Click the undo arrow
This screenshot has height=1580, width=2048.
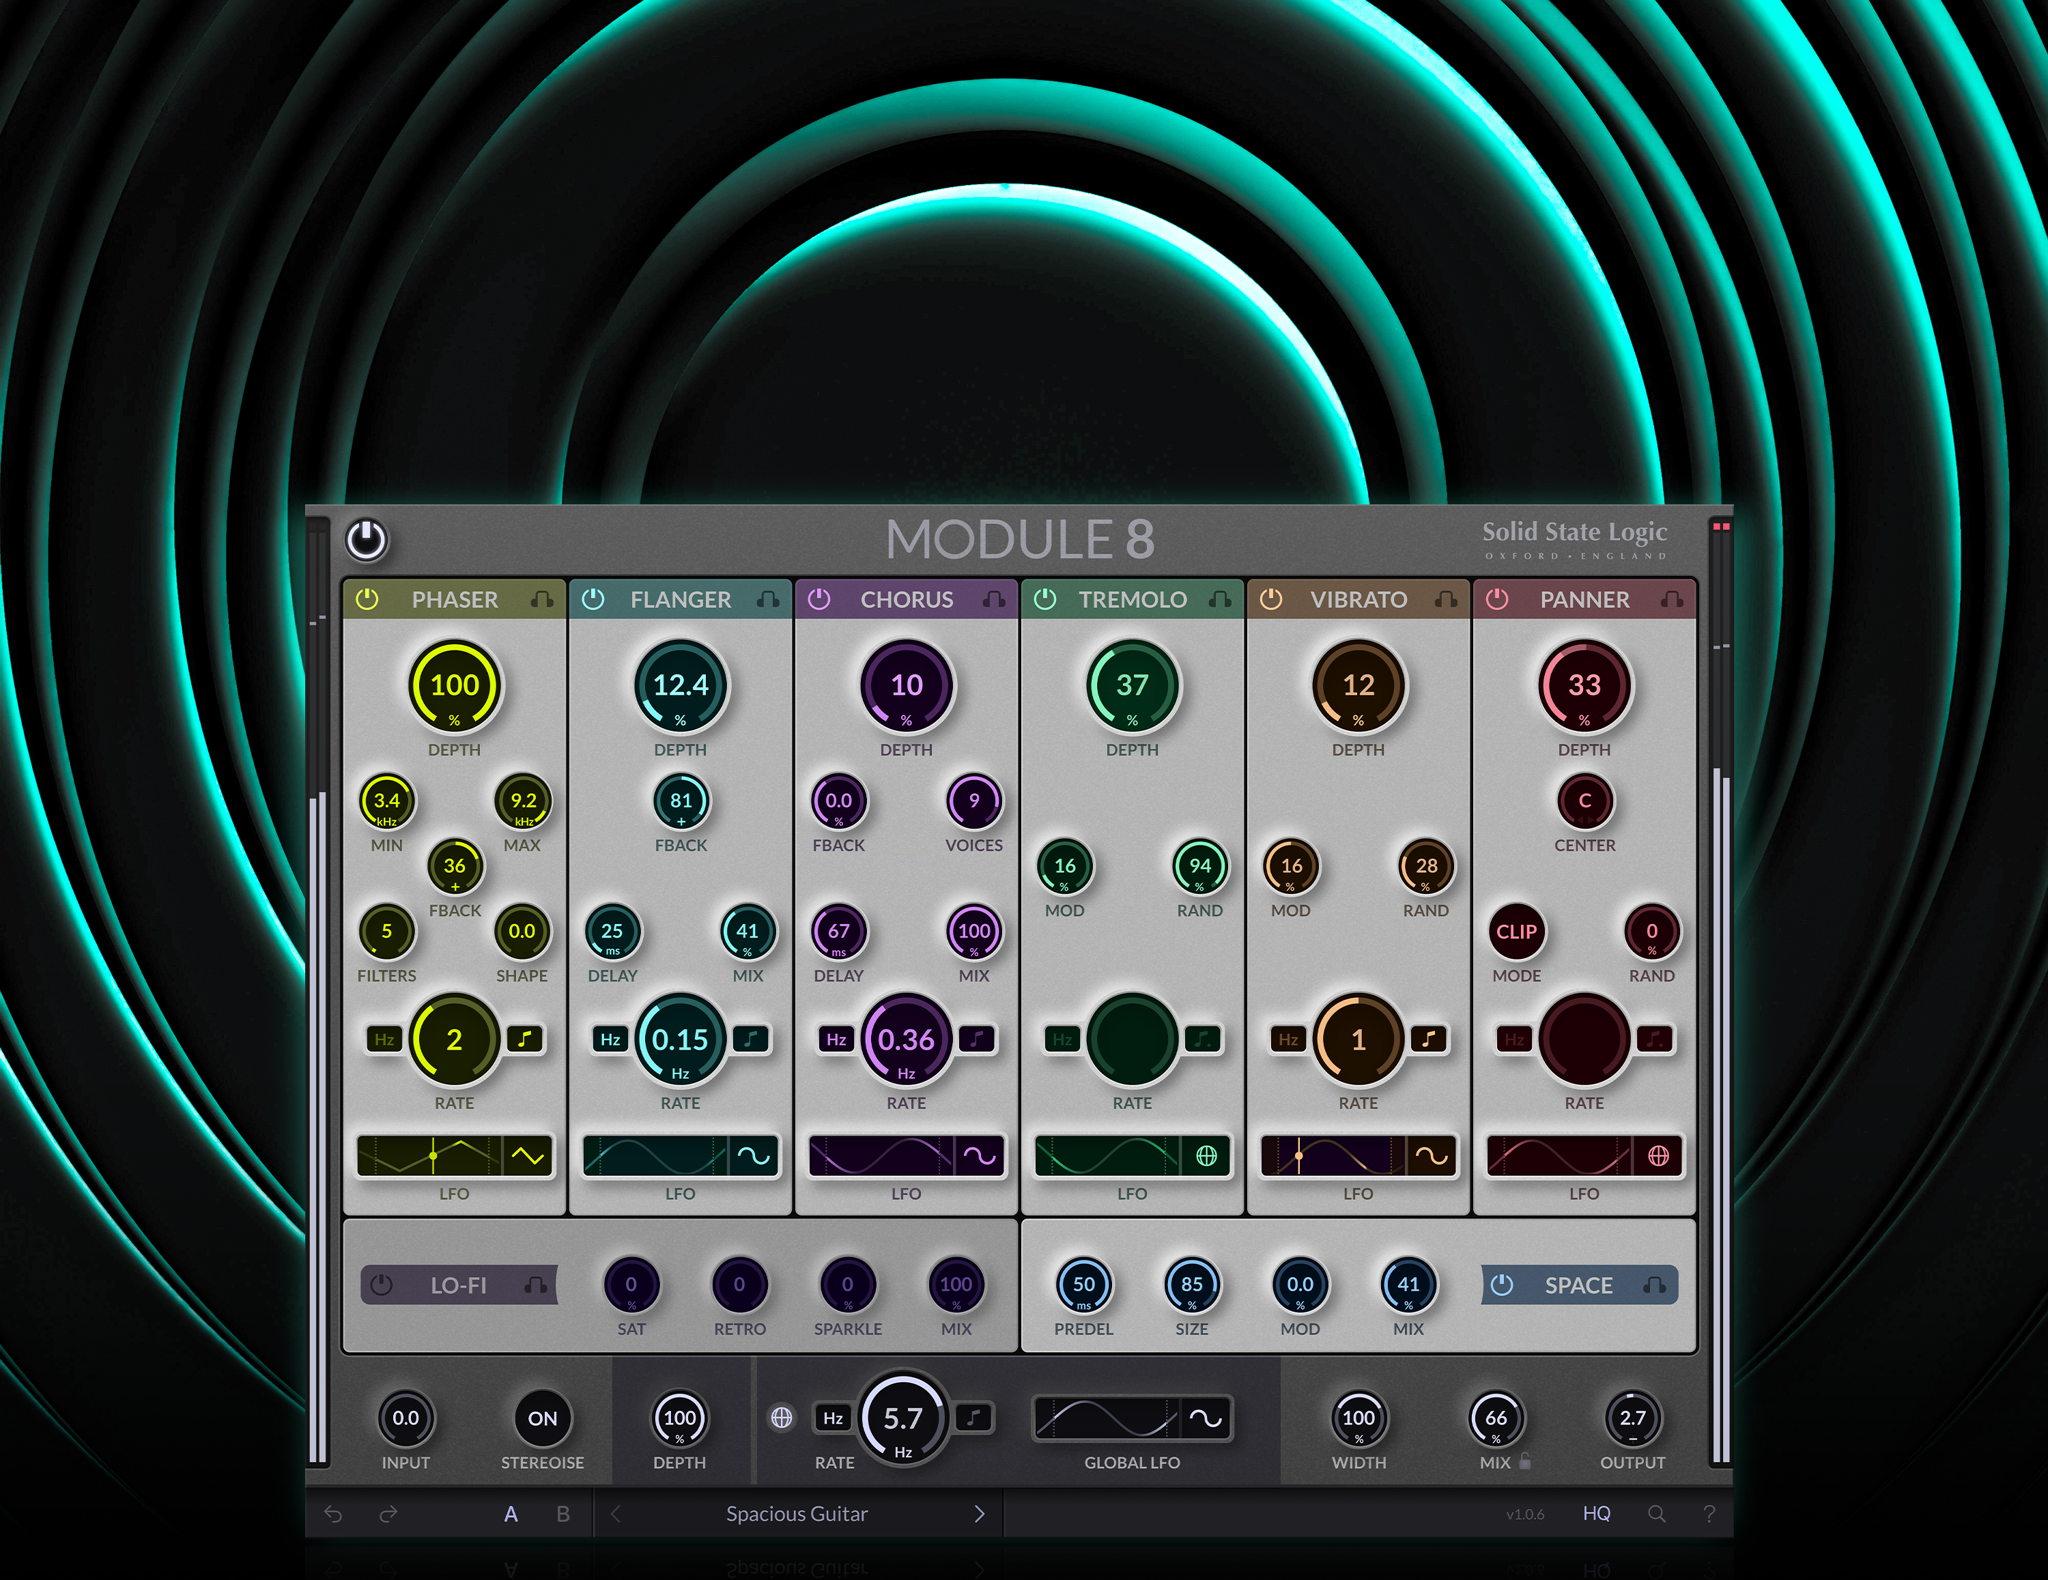(x=334, y=1514)
